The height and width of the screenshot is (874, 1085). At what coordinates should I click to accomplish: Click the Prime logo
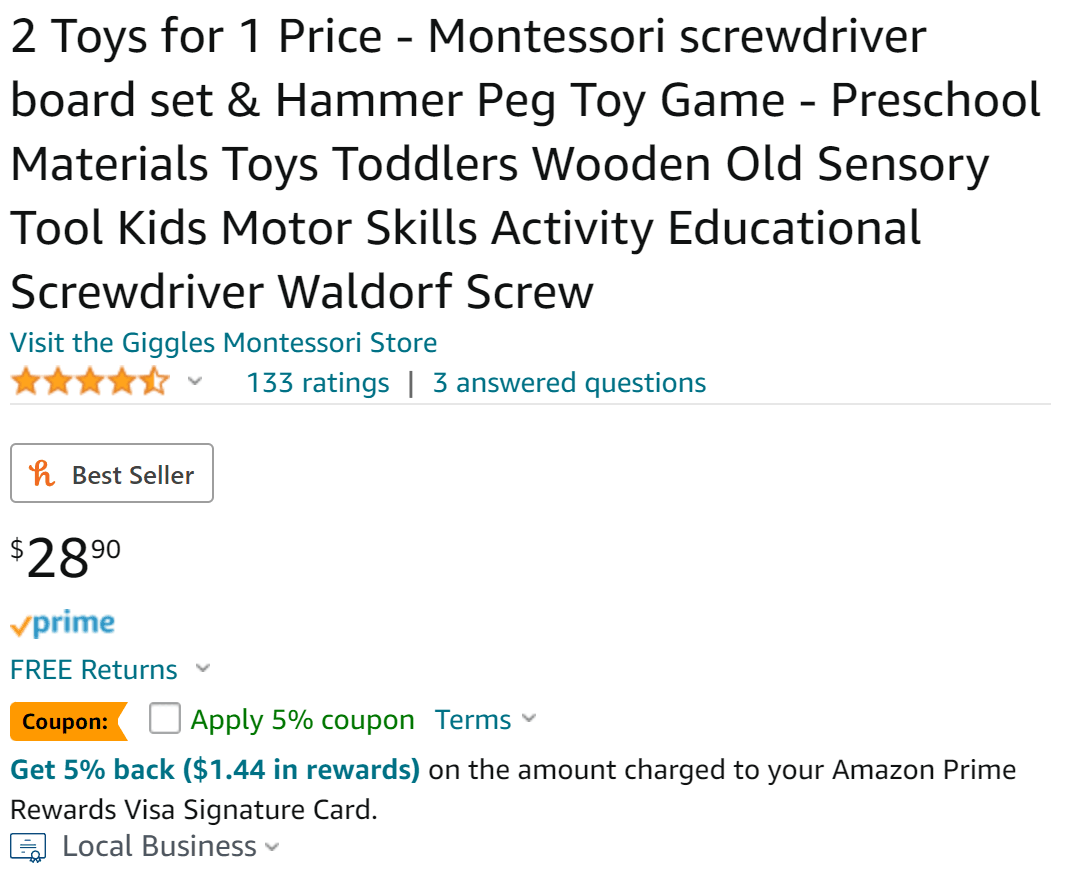[x=62, y=624]
